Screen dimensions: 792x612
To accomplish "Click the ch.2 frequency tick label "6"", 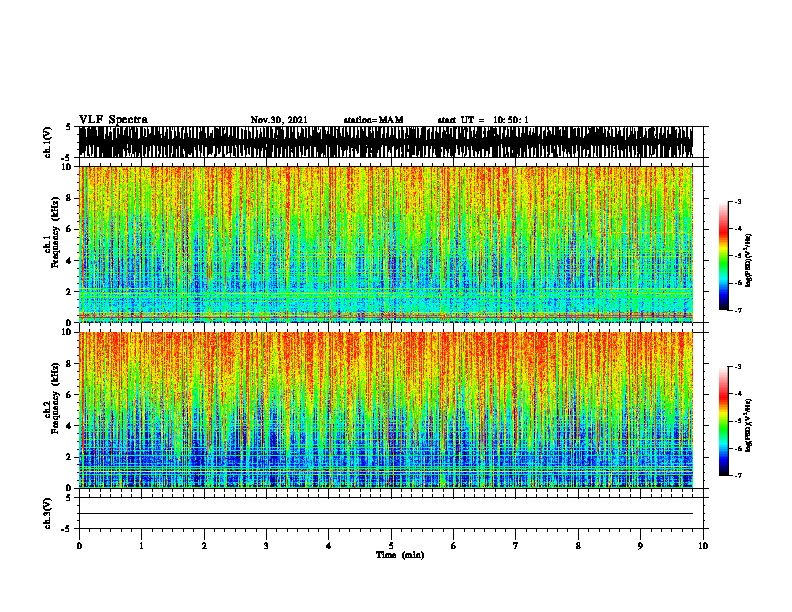I will tap(69, 395).
